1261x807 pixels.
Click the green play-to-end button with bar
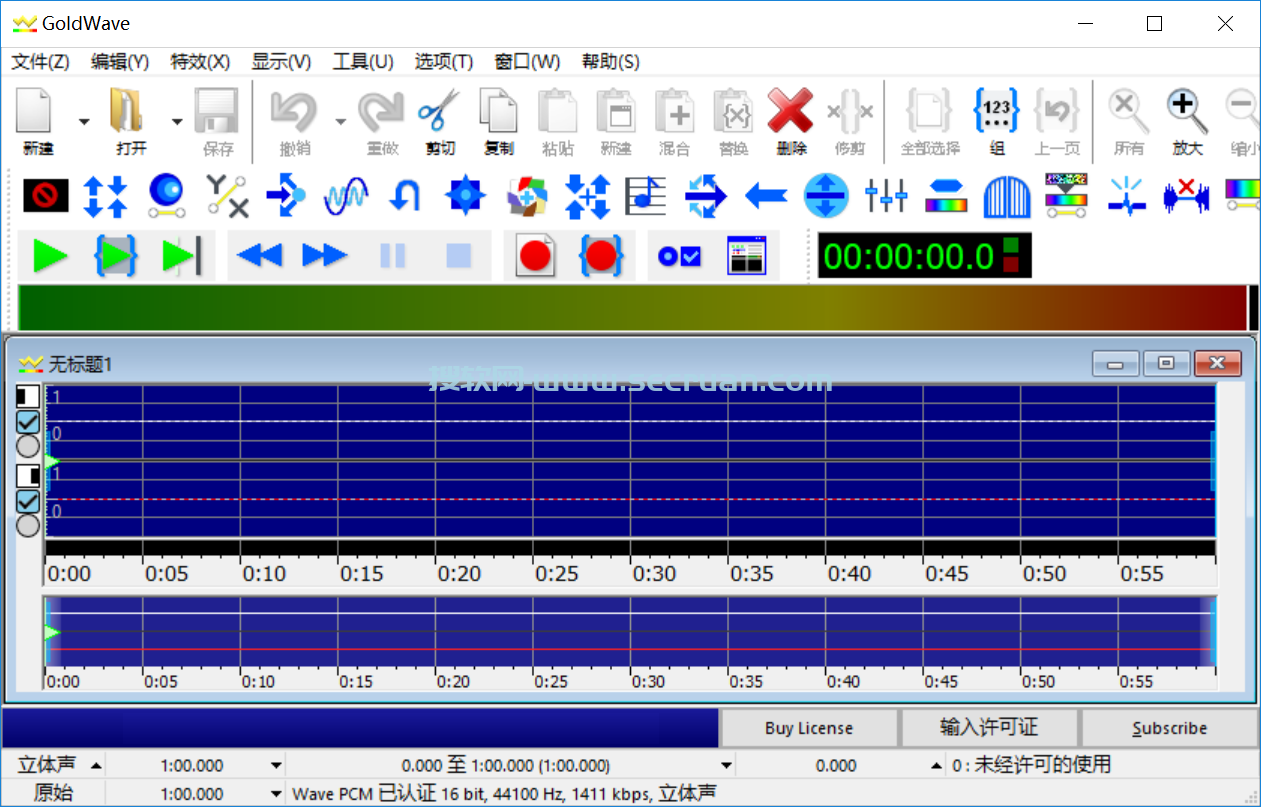coord(181,256)
